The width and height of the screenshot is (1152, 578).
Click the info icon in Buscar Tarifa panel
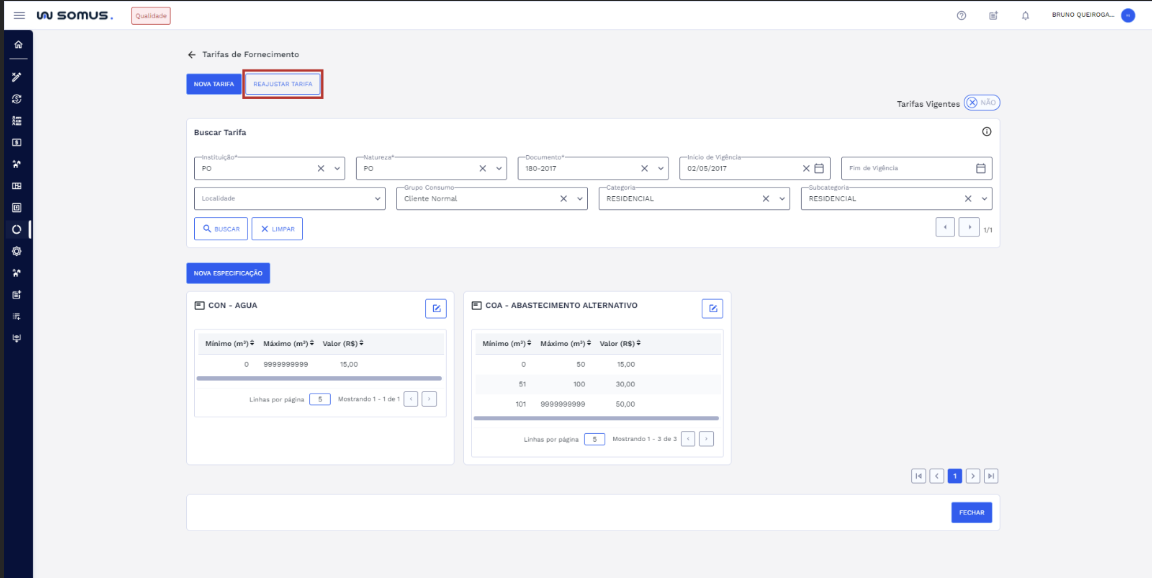point(986,132)
